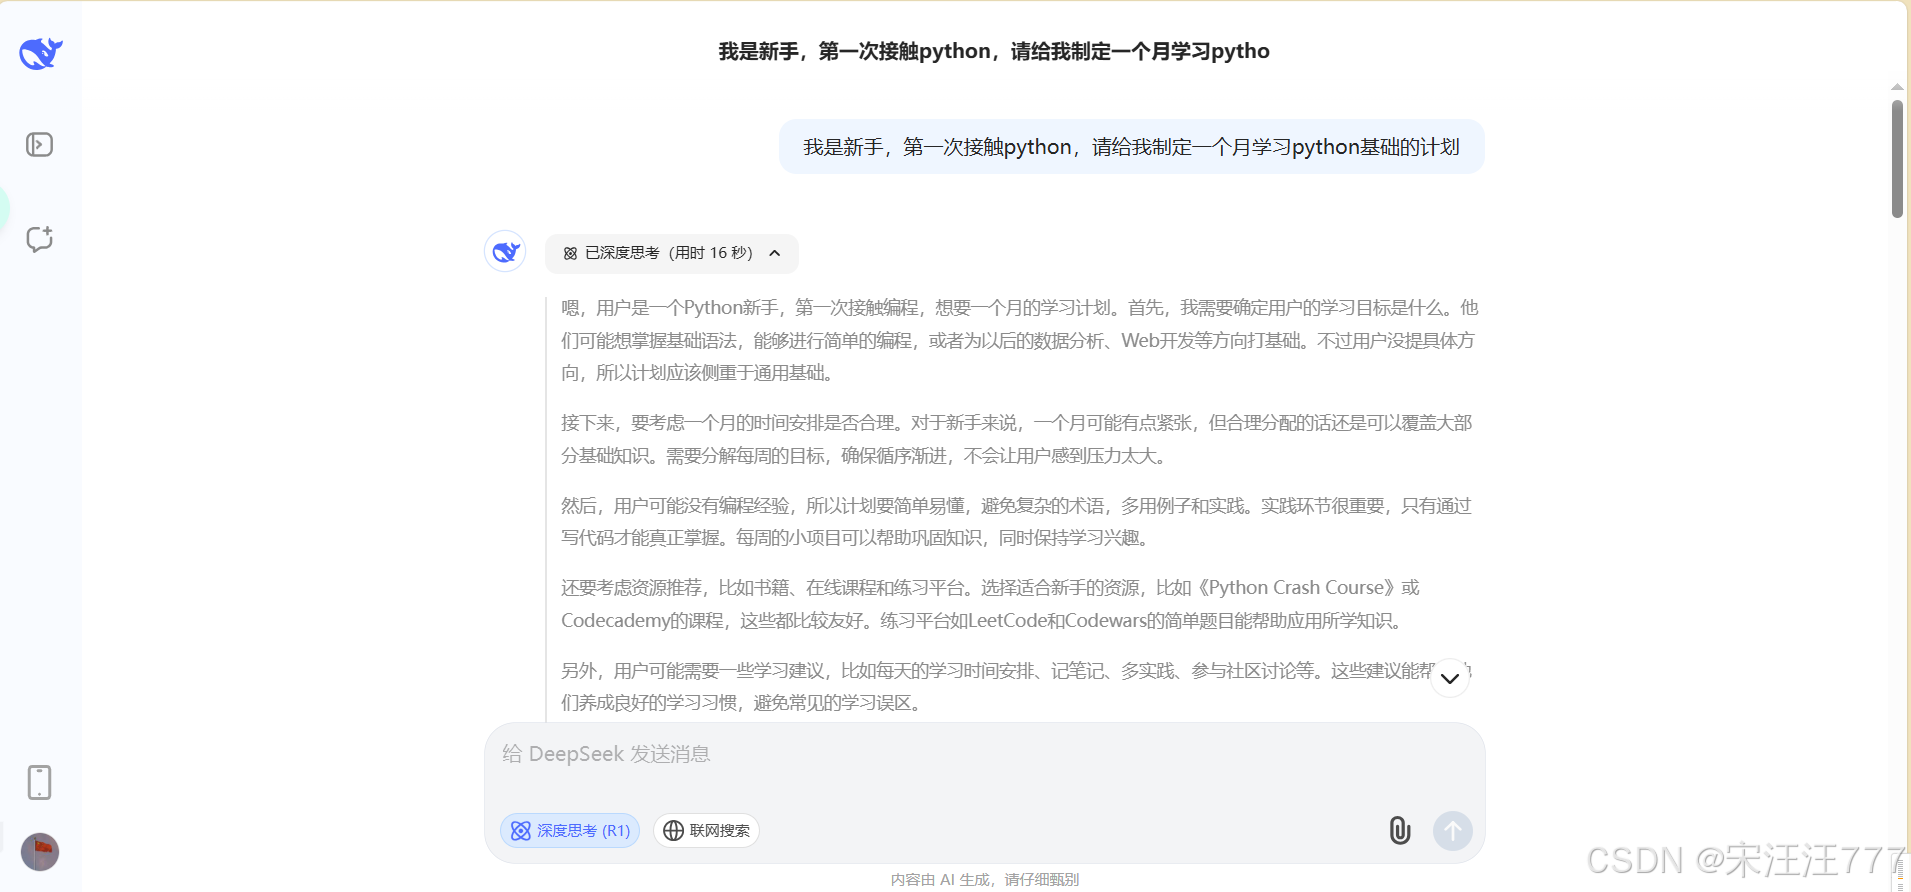Click the DeepSeek avatar beside the response
The image size is (1911, 892).
[x=505, y=251]
